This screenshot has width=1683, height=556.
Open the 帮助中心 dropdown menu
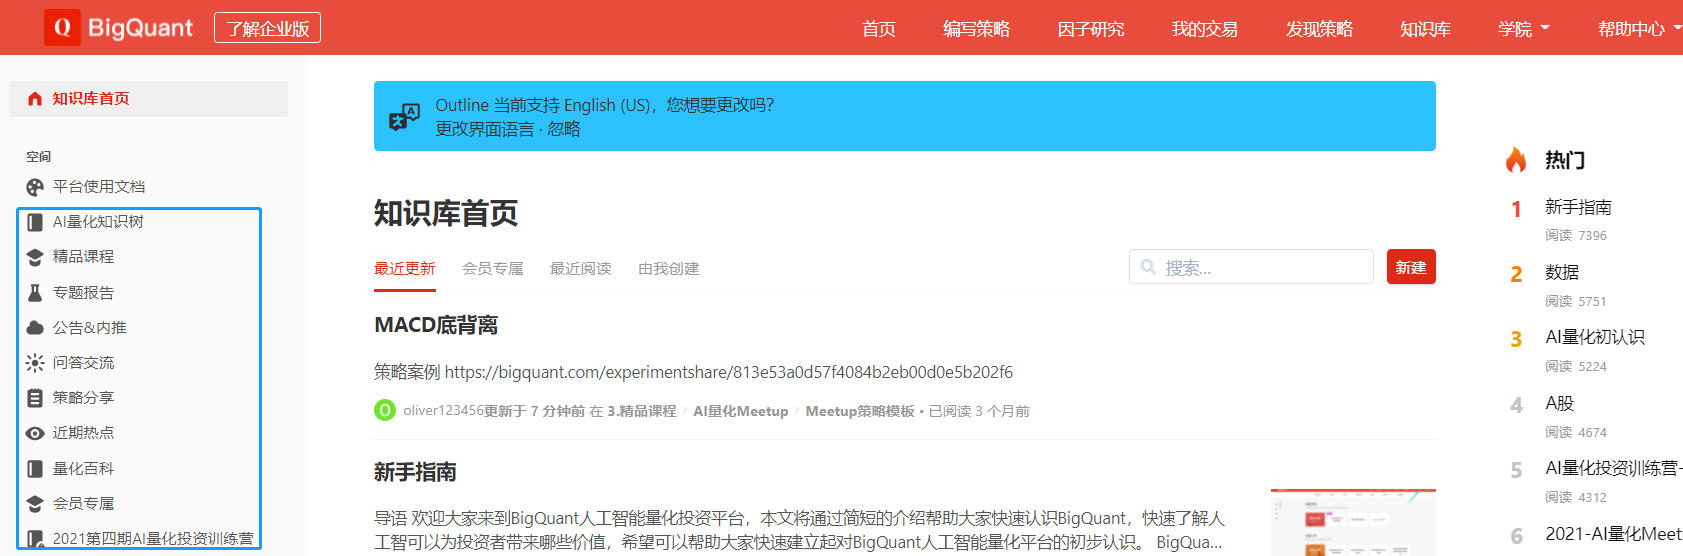tap(1638, 29)
